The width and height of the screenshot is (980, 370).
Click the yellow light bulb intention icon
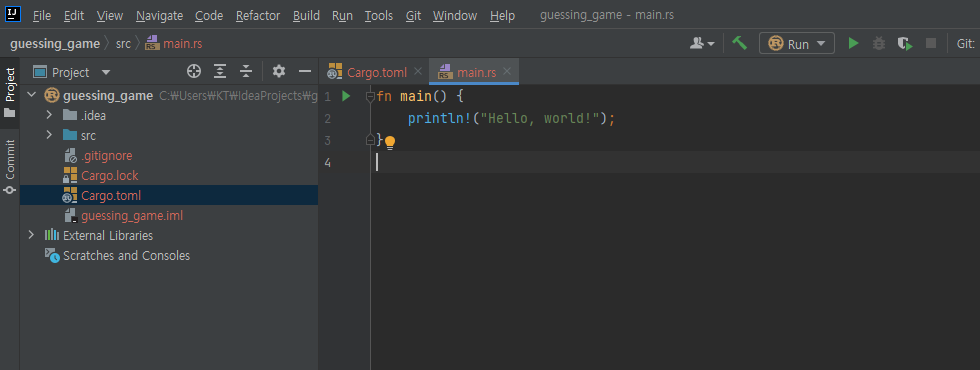390,142
